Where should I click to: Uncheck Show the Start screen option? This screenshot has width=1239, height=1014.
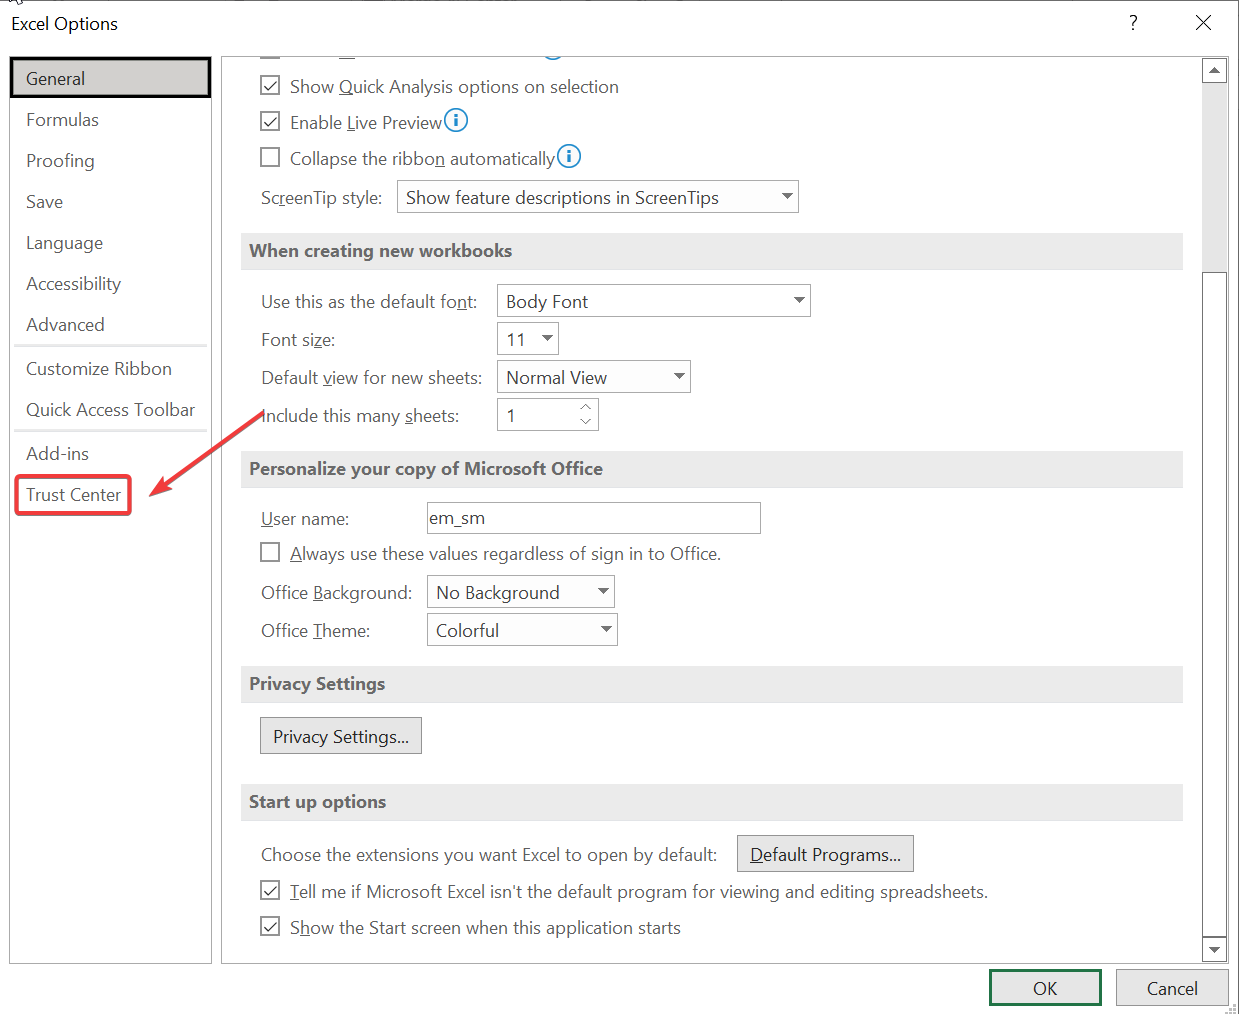tap(270, 927)
